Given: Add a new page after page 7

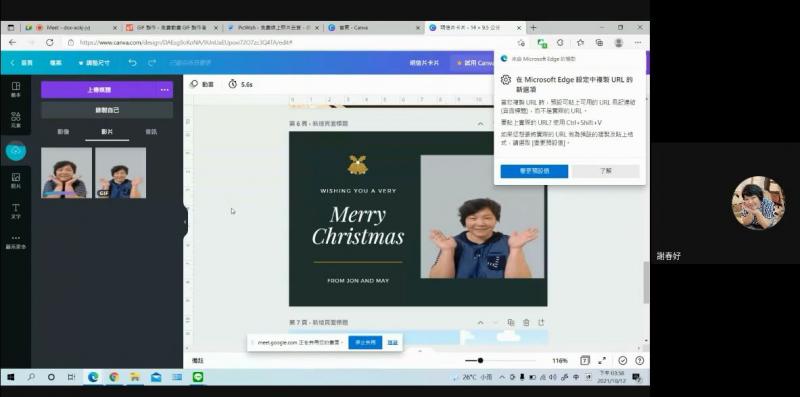Looking at the screenshot, I should (x=541, y=322).
